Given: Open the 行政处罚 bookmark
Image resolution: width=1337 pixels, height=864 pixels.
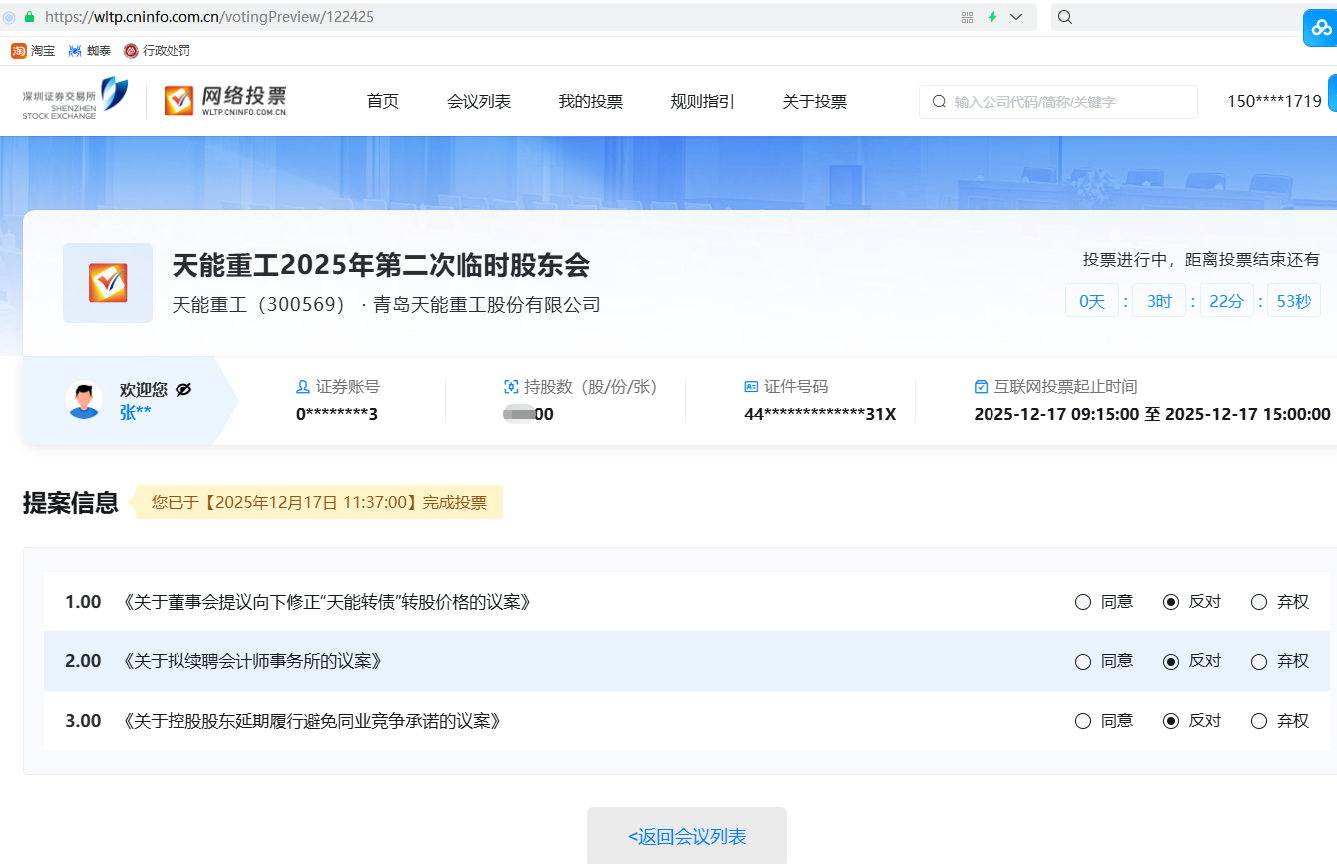Looking at the screenshot, I should coord(156,50).
